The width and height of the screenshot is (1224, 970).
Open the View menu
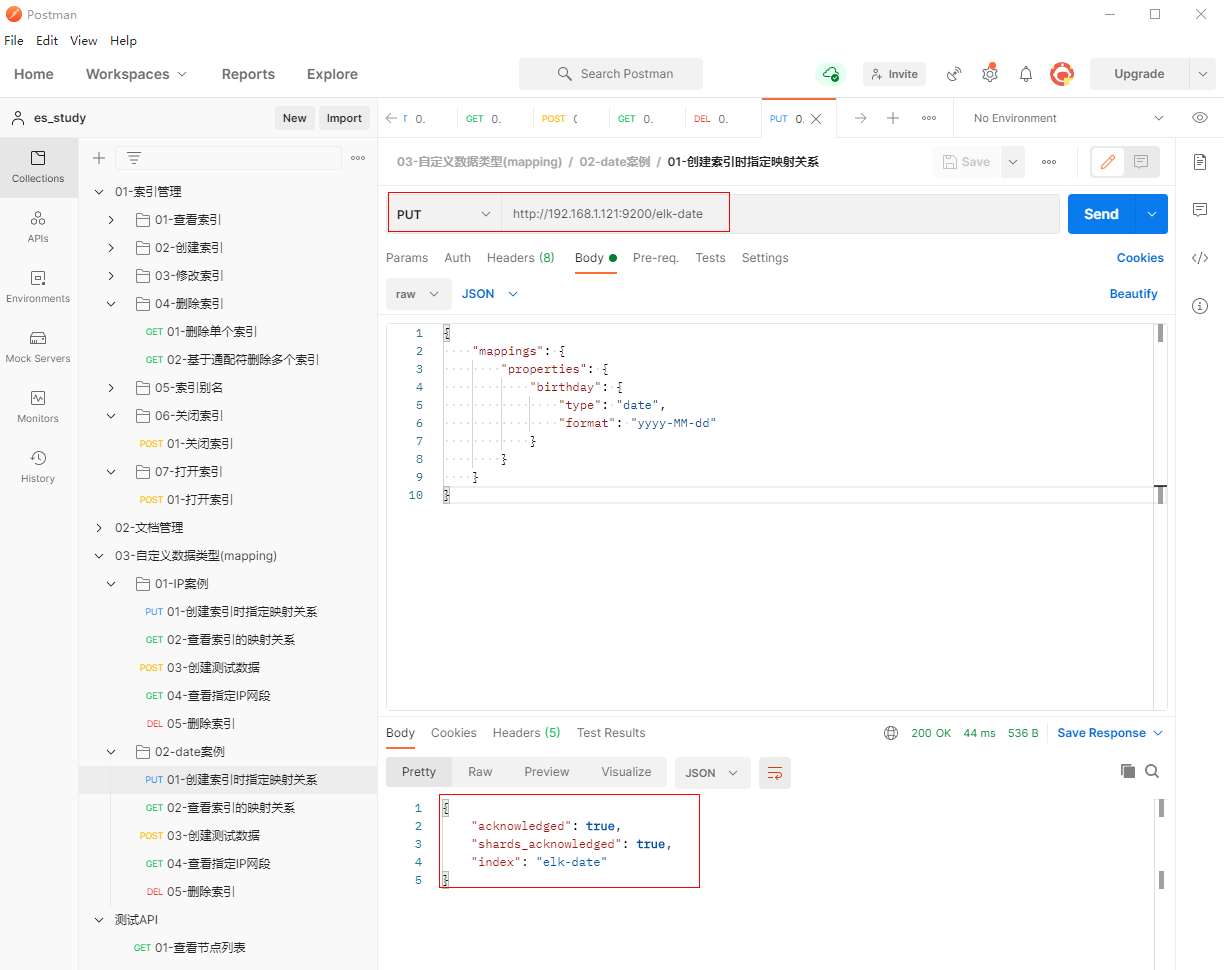pyautogui.click(x=84, y=41)
